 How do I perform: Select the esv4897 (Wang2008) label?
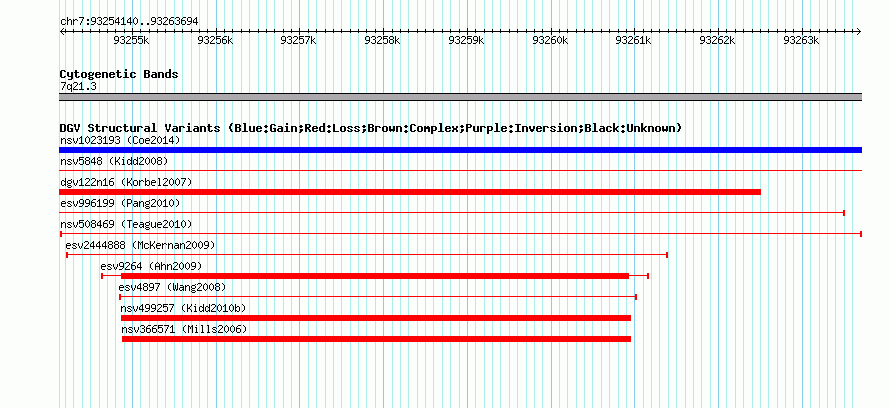(x=172, y=287)
